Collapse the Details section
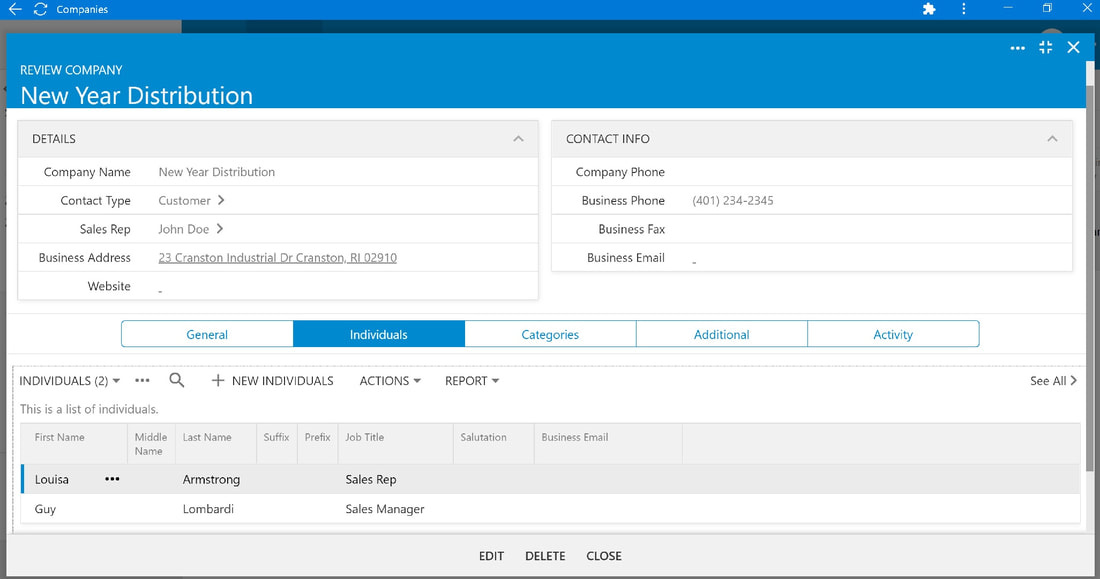Screen dimensions: 1100x579 (518, 139)
